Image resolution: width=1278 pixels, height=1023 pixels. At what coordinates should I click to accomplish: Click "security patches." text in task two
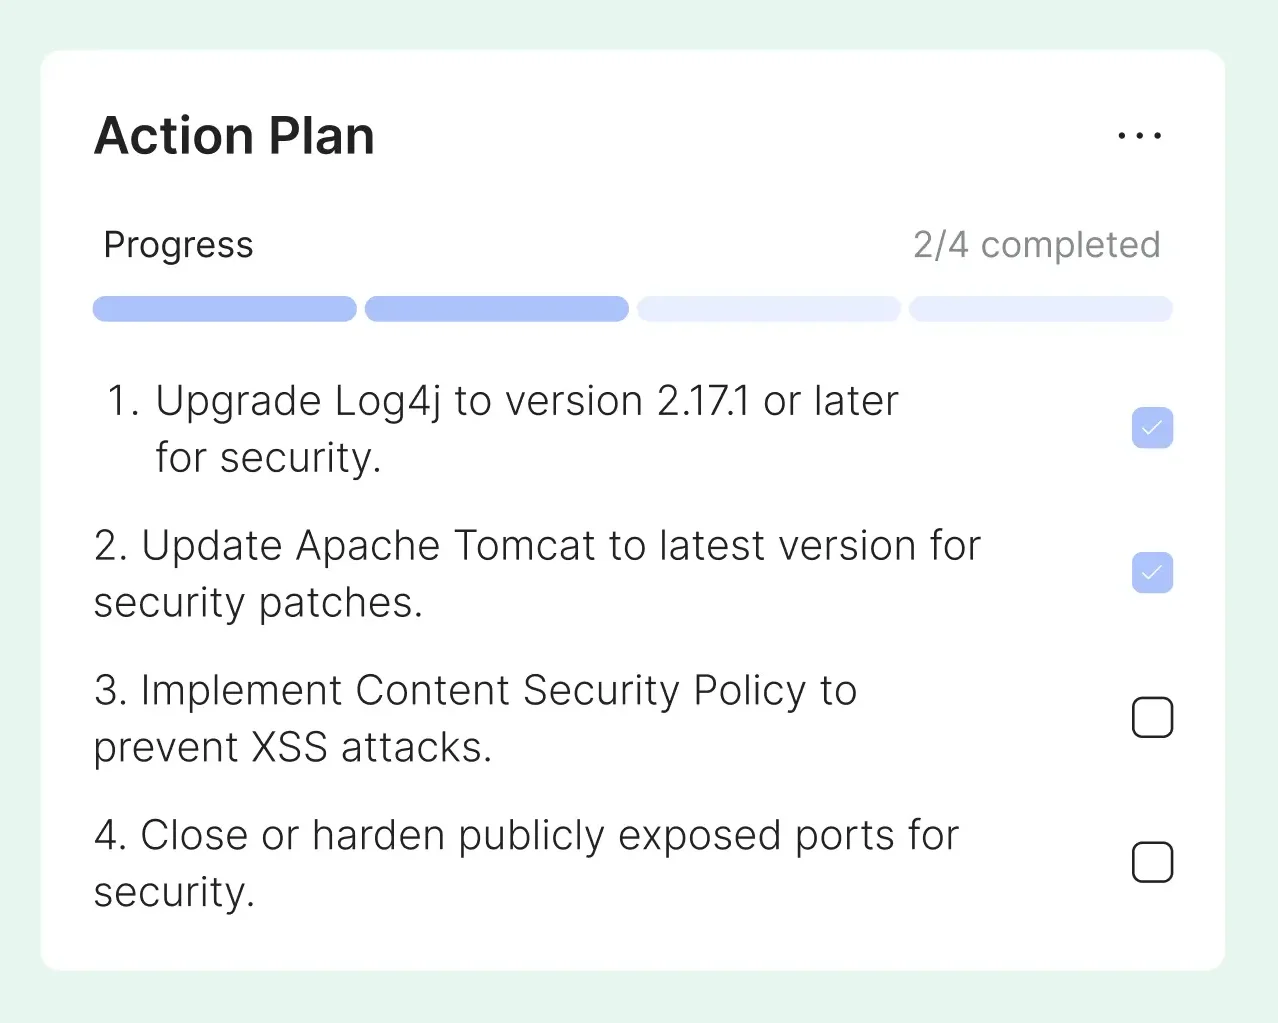pyautogui.click(x=258, y=603)
